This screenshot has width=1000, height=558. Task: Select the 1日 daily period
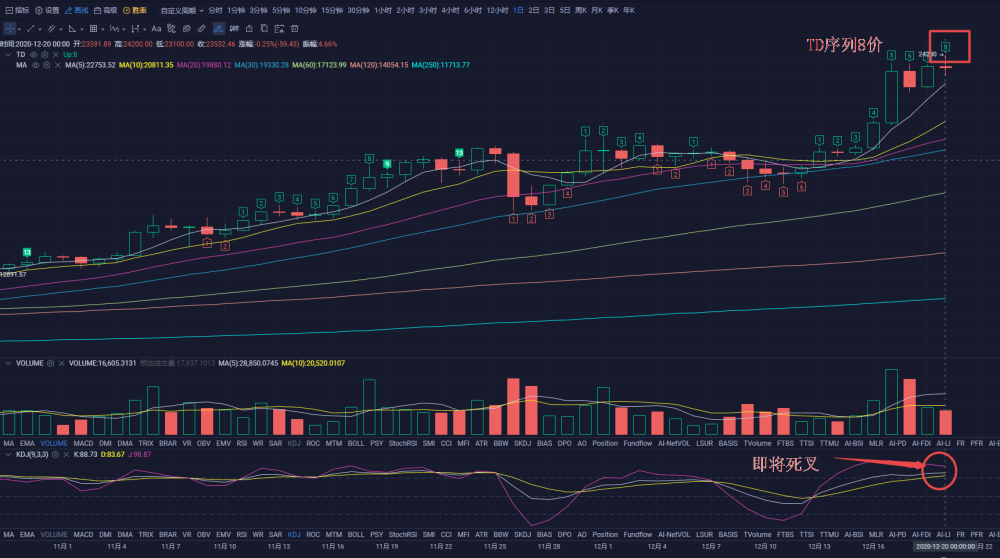coord(518,10)
